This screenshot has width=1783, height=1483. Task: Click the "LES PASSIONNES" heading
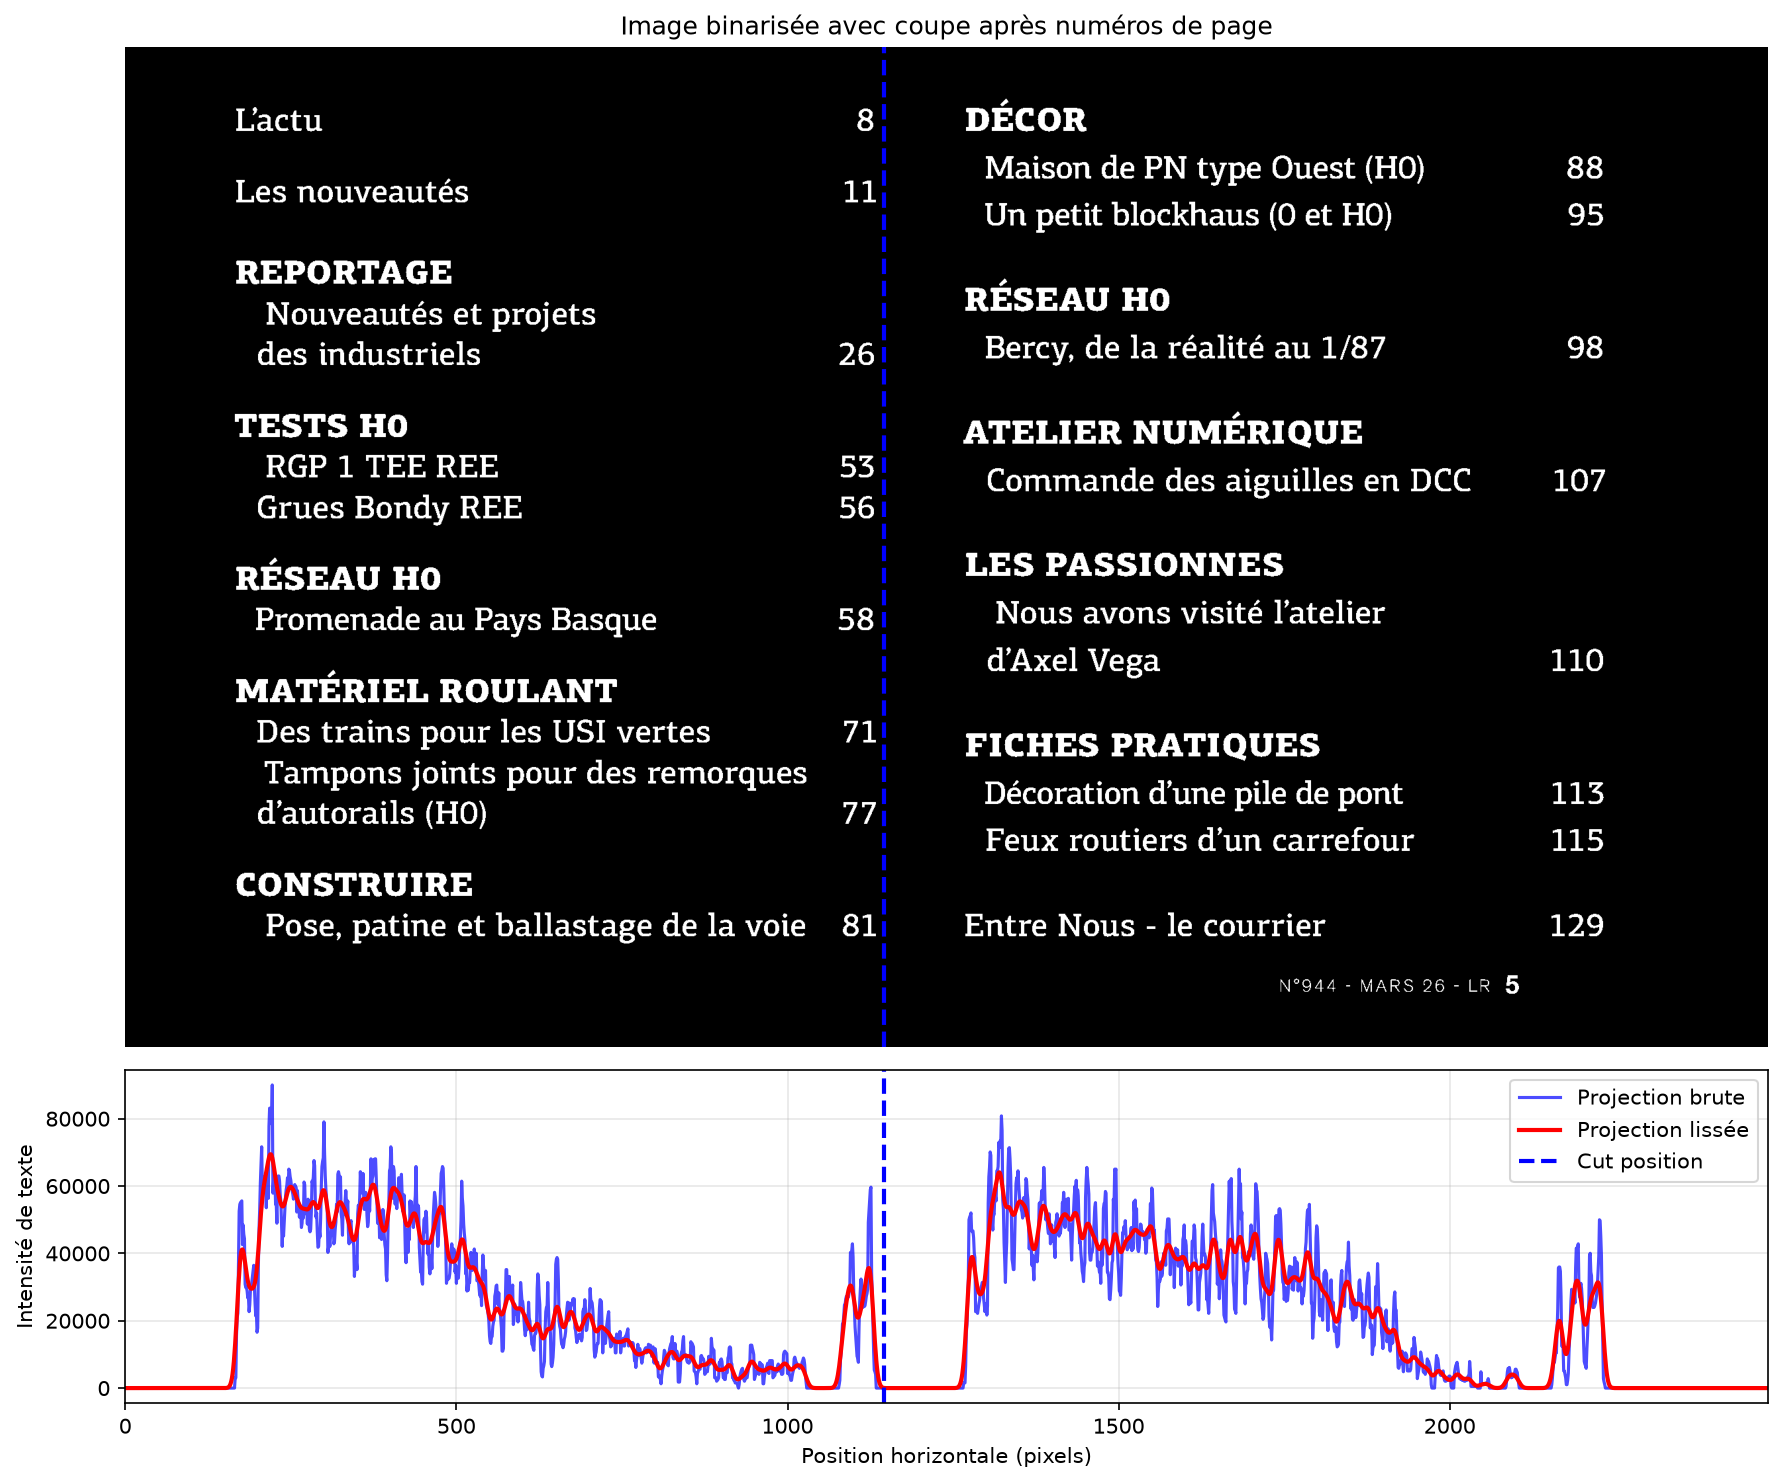pos(1124,565)
